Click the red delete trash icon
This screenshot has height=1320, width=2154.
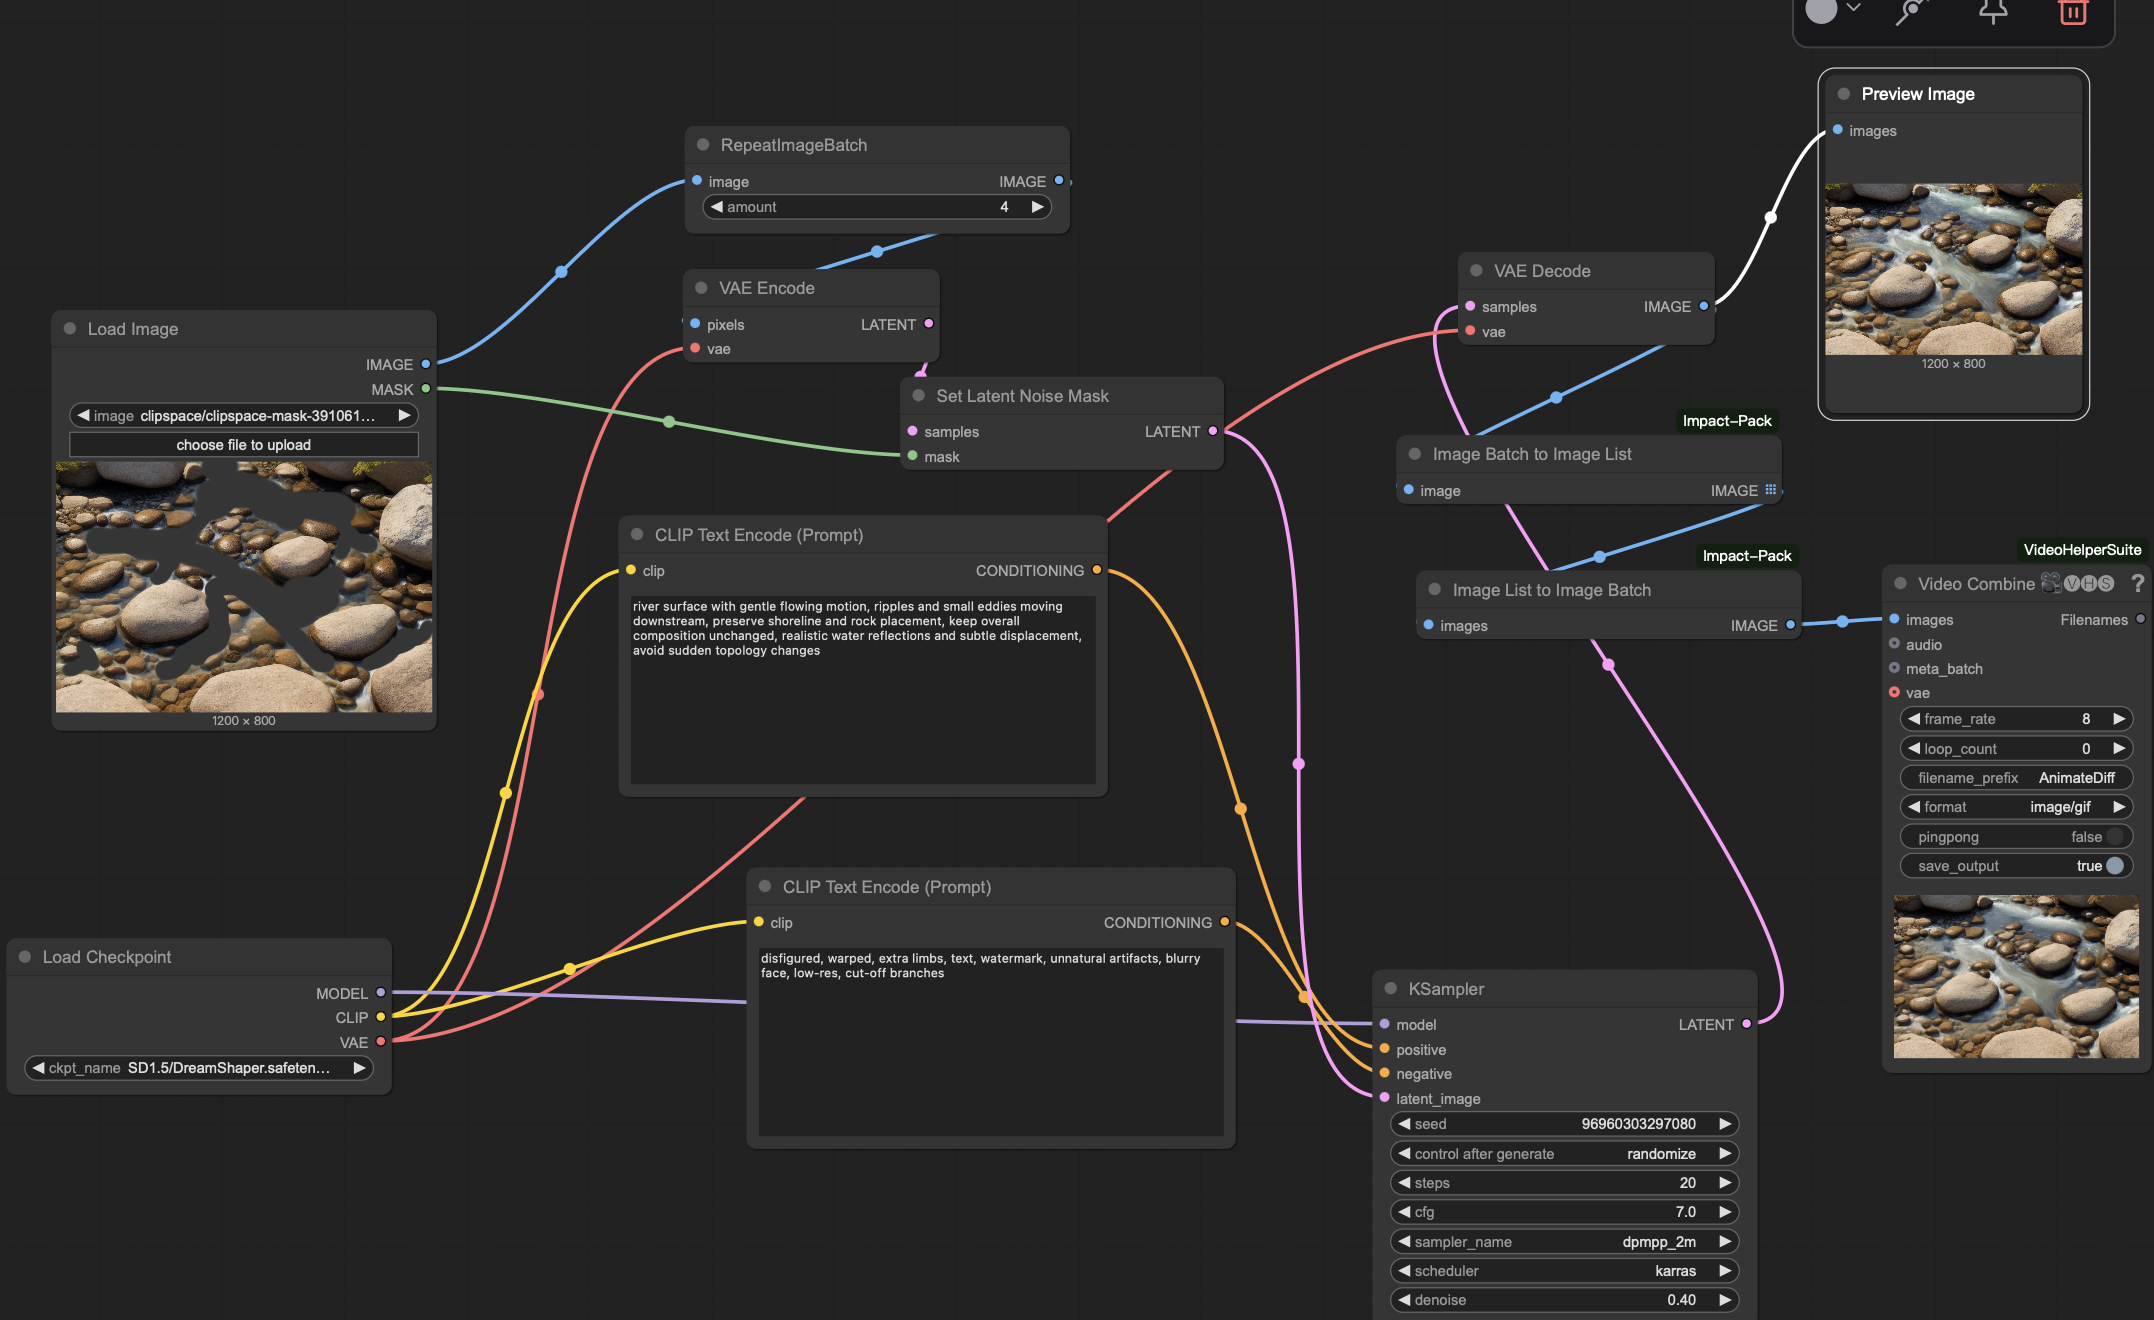pyautogui.click(x=2072, y=12)
